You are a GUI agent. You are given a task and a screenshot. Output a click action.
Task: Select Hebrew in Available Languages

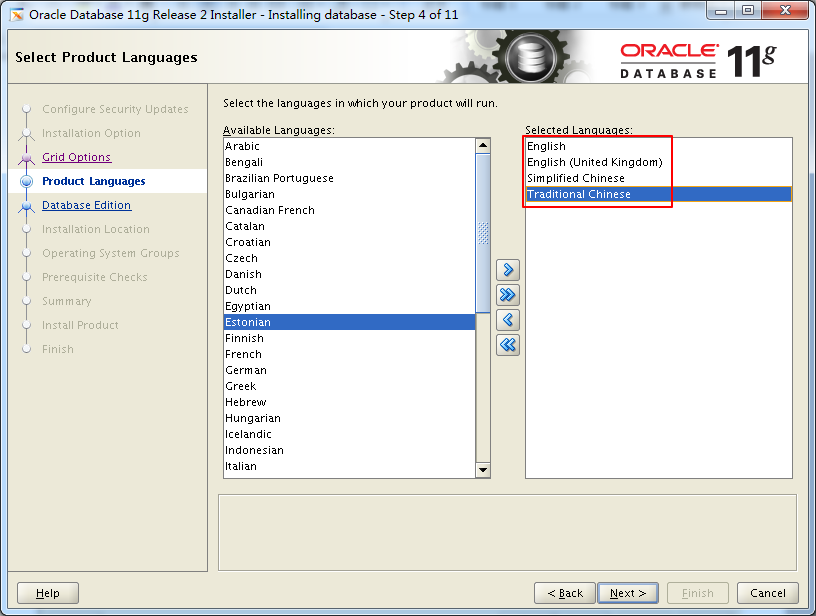coord(349,402)
